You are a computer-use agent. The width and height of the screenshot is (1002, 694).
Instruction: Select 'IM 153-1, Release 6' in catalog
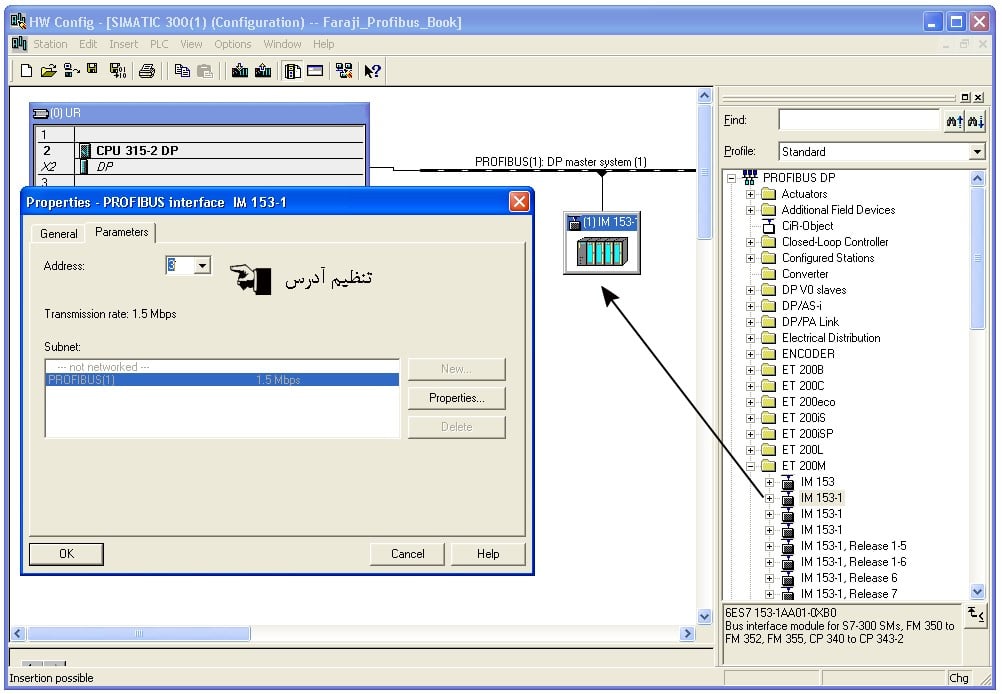[849, 578]
